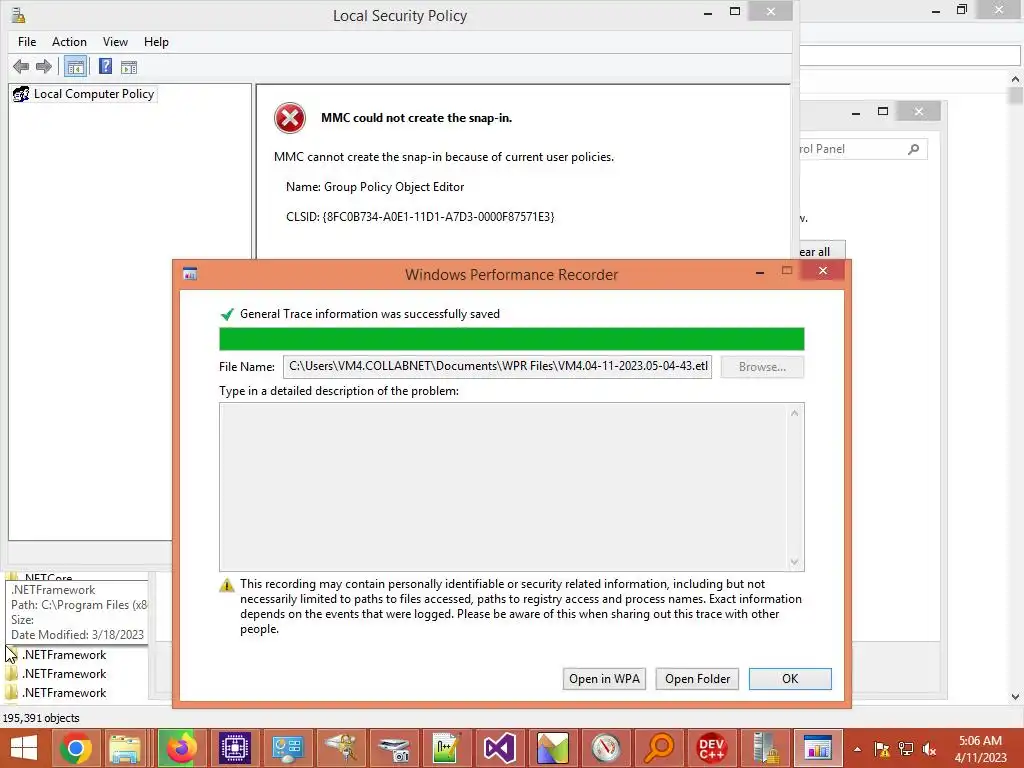The width and height of the screenshot is (1024, 768).
Task: Click the 'ear all' button behind dialog
Action: (x=822, y=251)
